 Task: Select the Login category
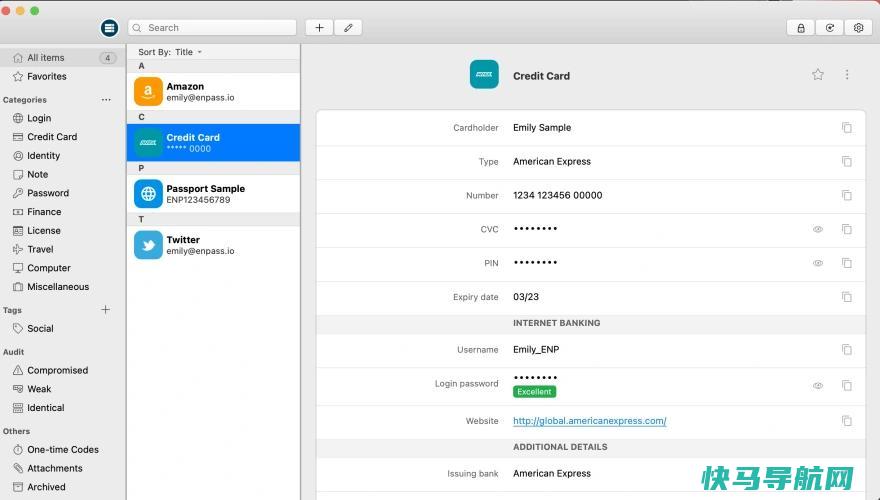click(x=62, y=118)
